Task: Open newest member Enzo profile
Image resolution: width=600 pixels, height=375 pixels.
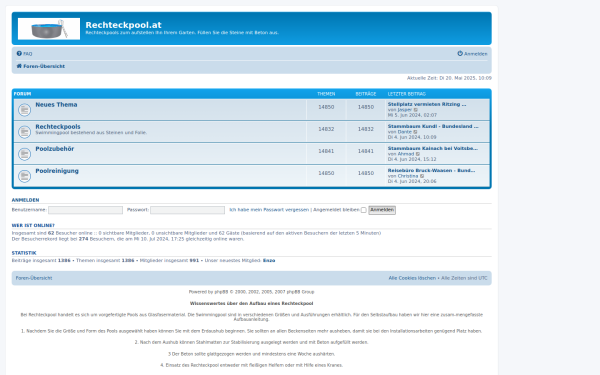Action: tap(269, 261)
